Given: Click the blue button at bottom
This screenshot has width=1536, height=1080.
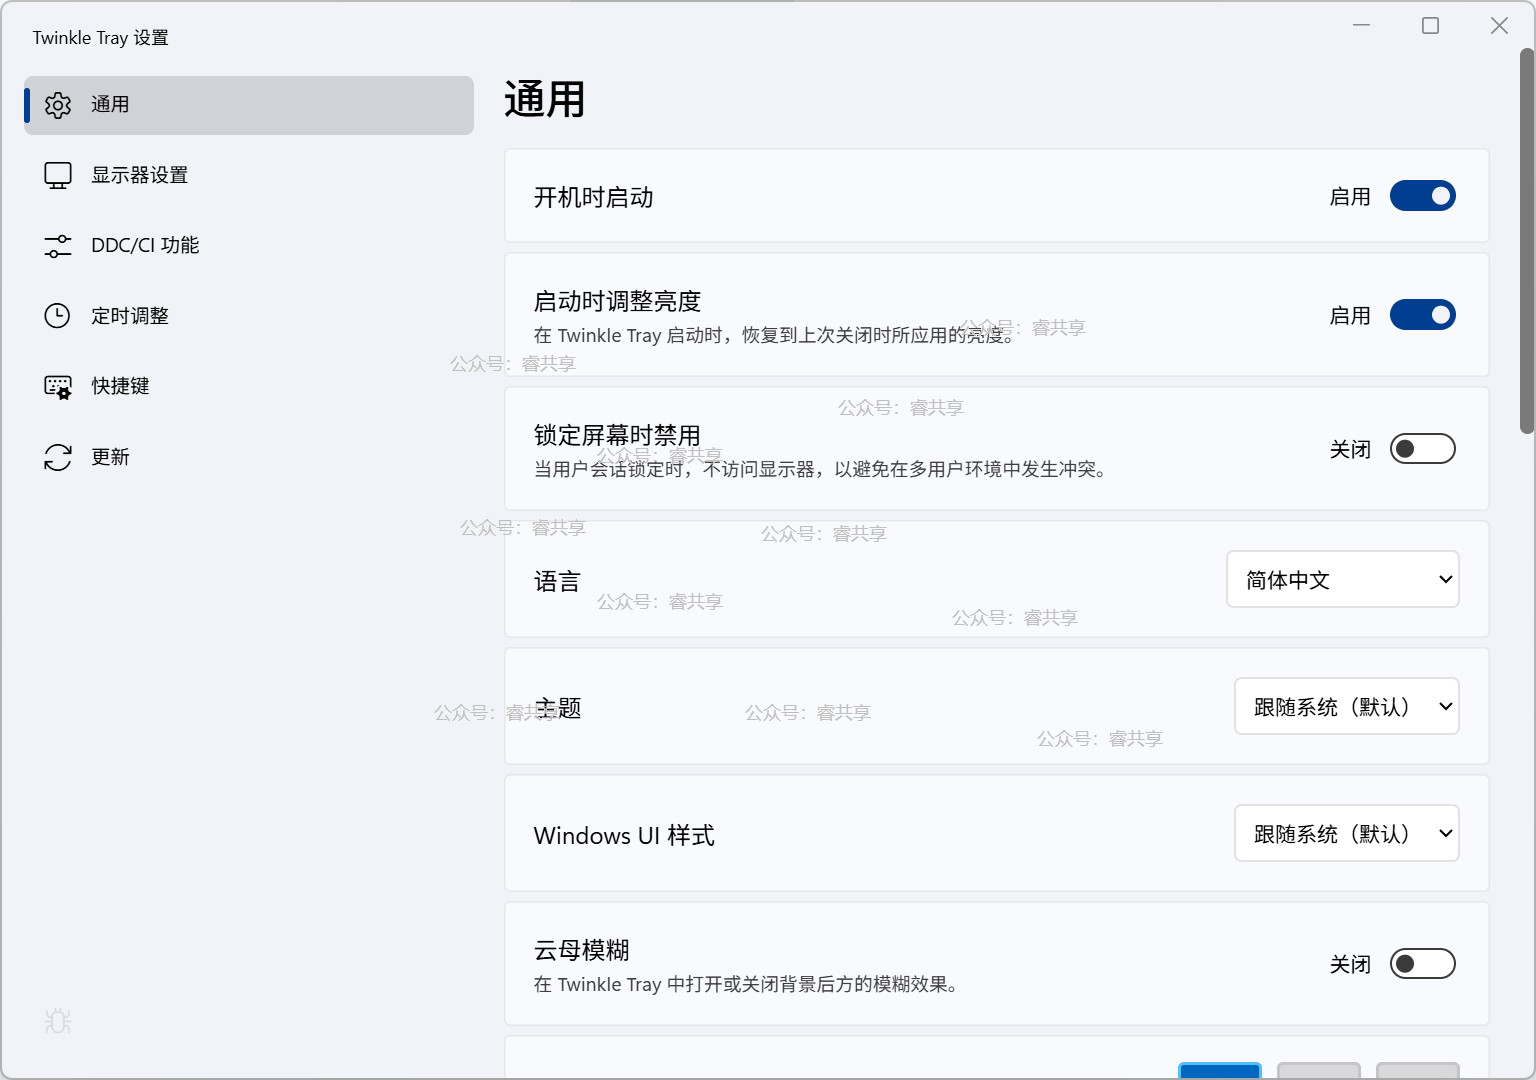Looking at the screenshot, I should click(x=1219, y=1071).
